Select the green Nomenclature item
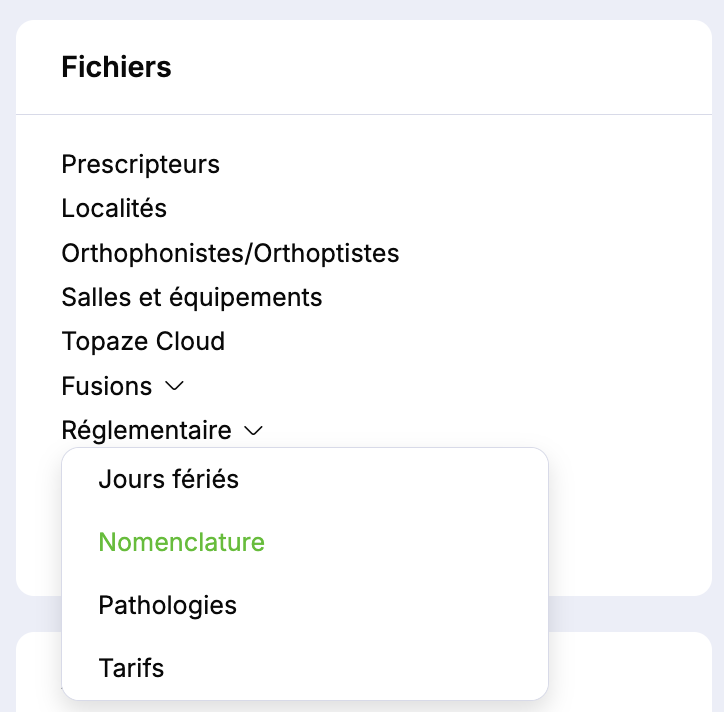Screen dimensions: 724x712 (x=181, y=542)
